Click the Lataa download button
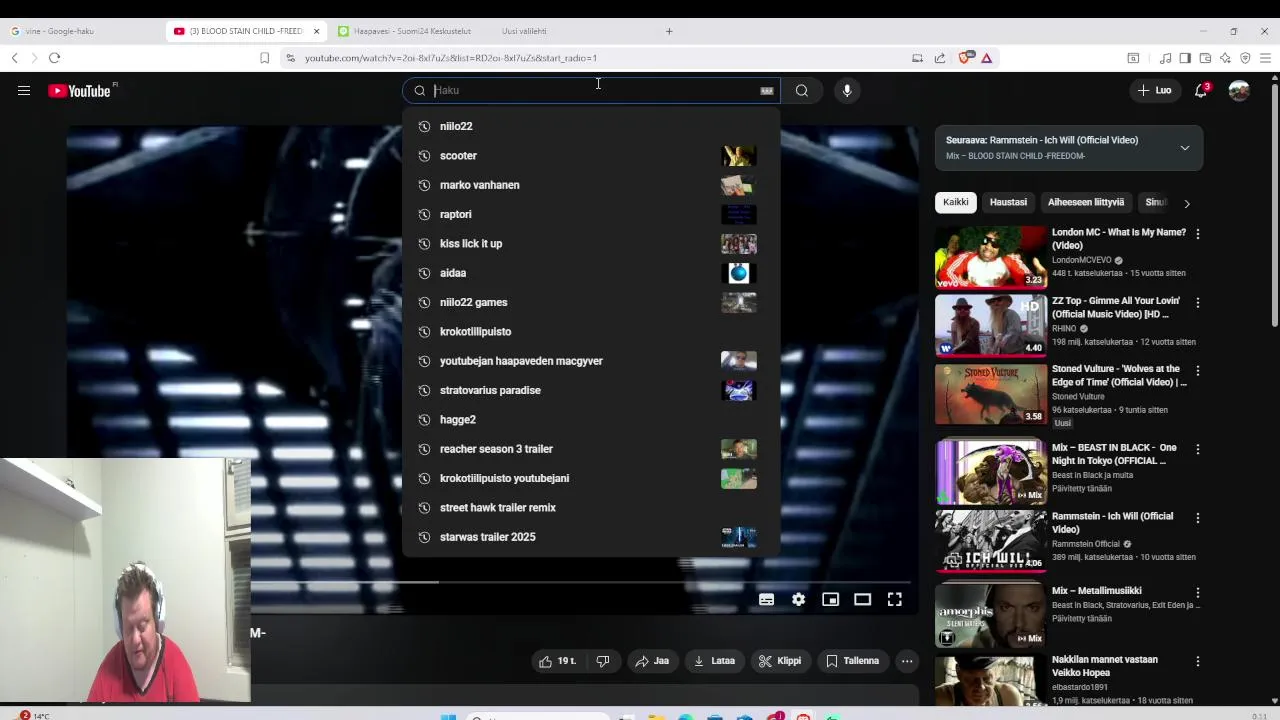The height and width of the screenshot is (720, 1280). pos(714,661)
